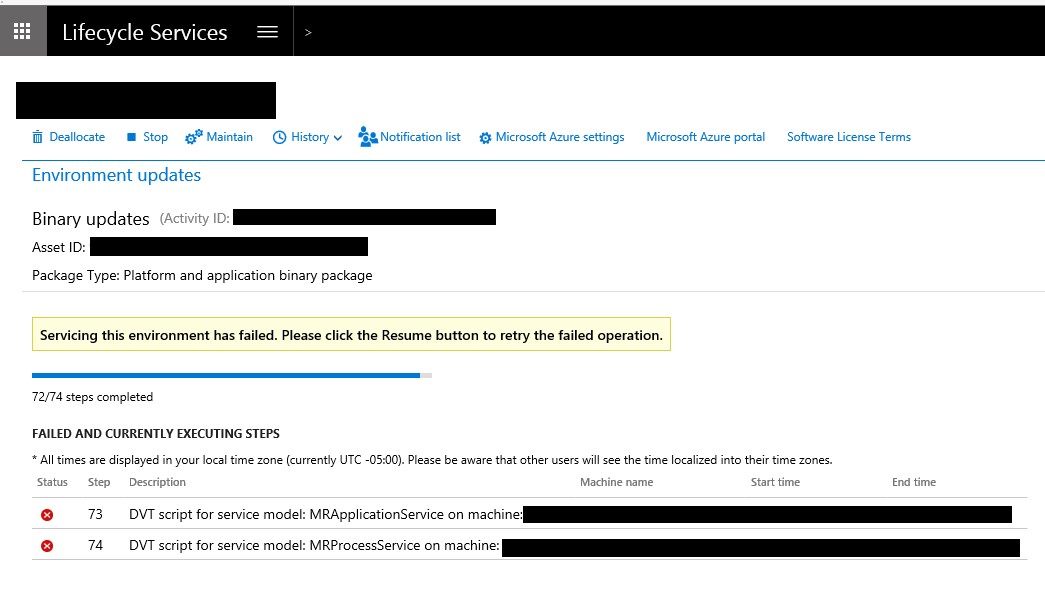This screenshot has height=590, width=1045.
Task: Click the failed status icon for step 73
Action: point(47,515)
